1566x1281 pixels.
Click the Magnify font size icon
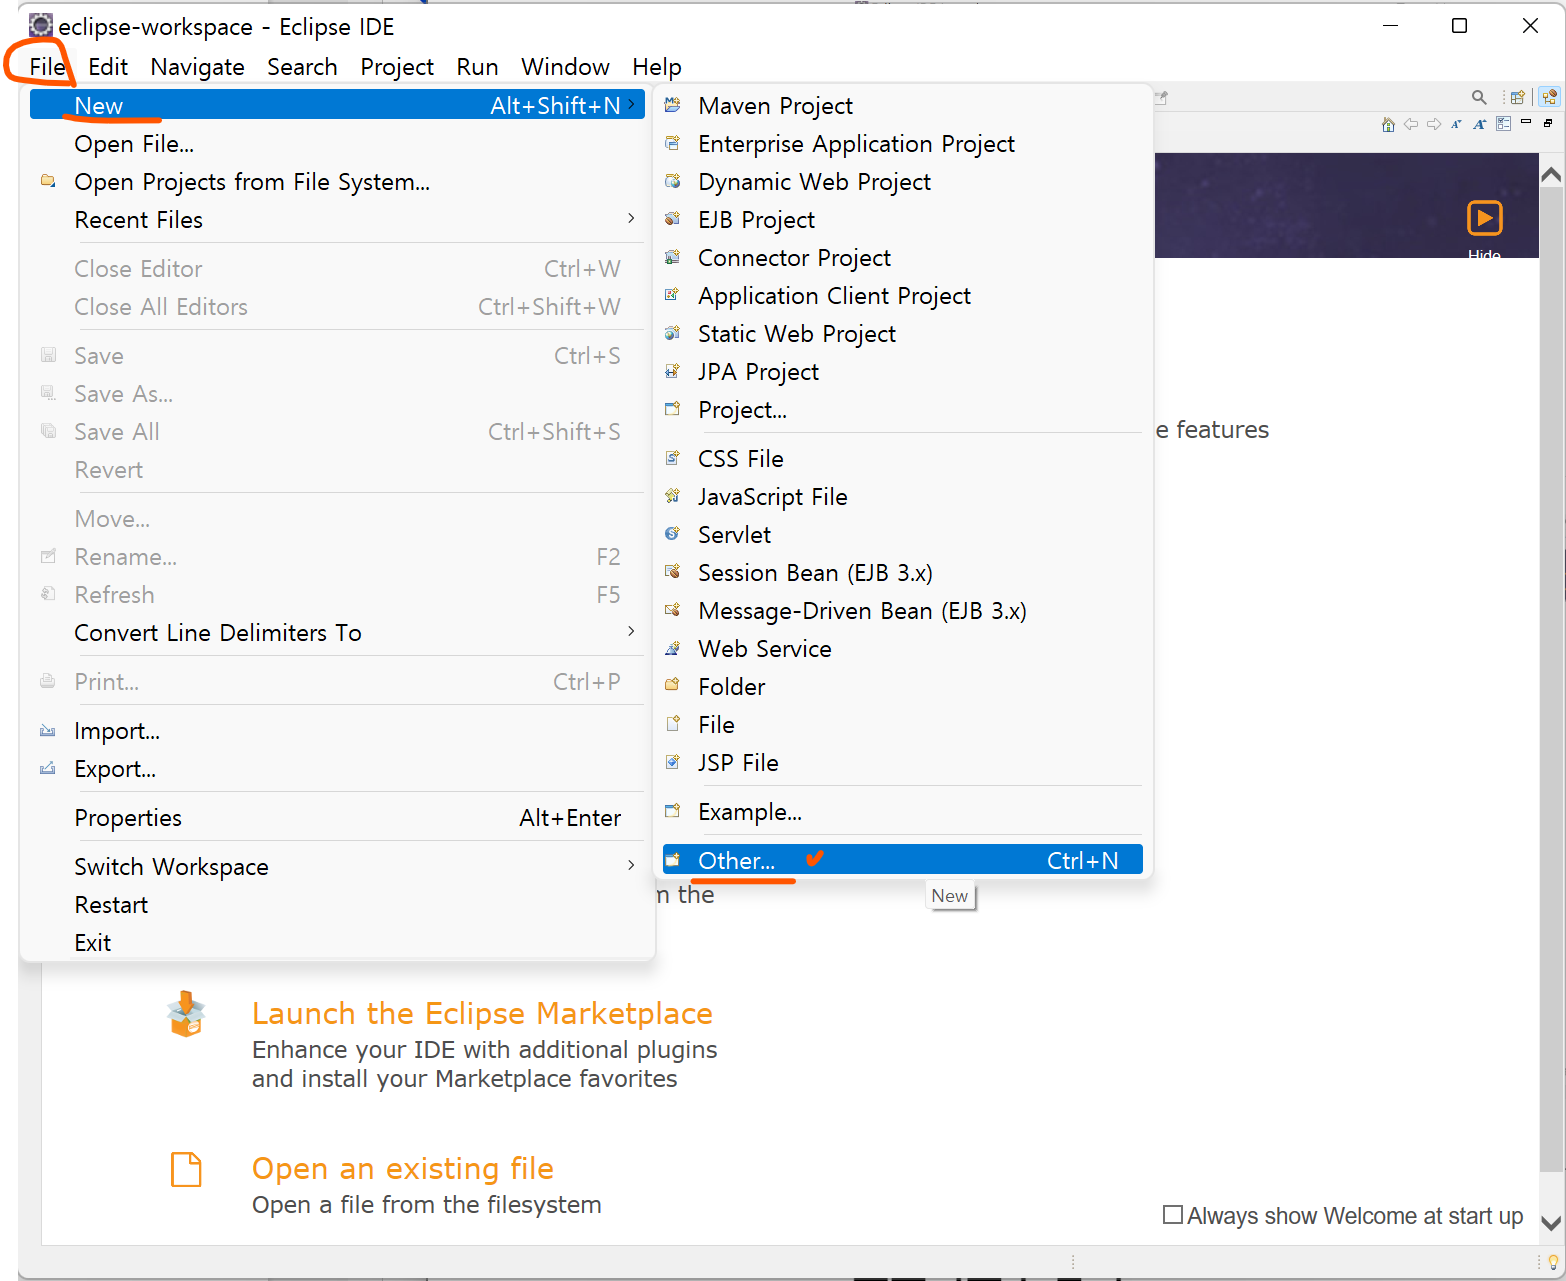(1480, 124)
